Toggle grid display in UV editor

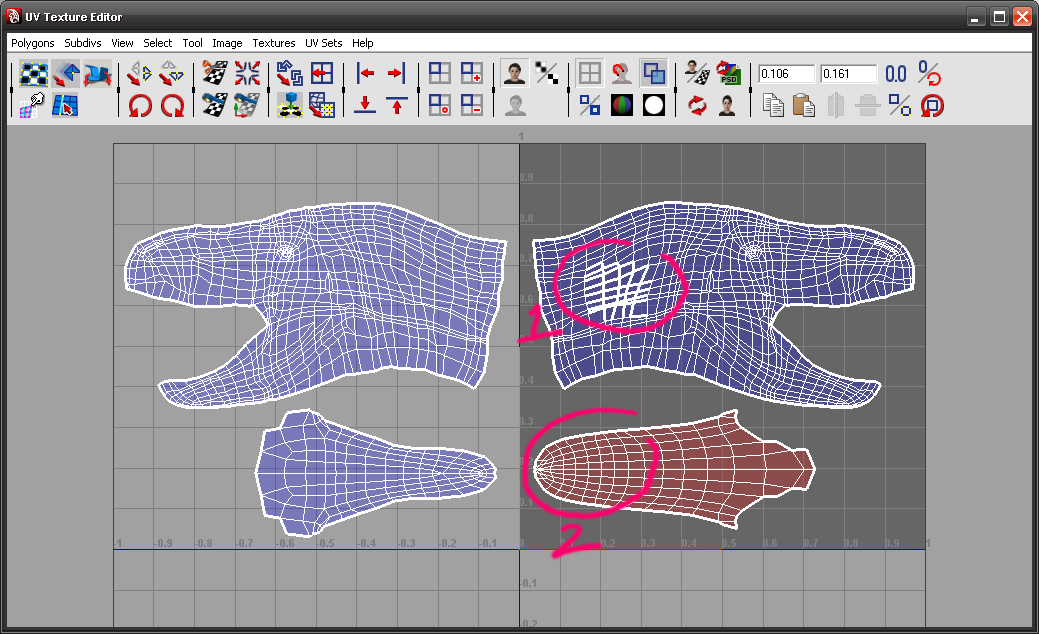pyautogui.click(x=590, y=73)
